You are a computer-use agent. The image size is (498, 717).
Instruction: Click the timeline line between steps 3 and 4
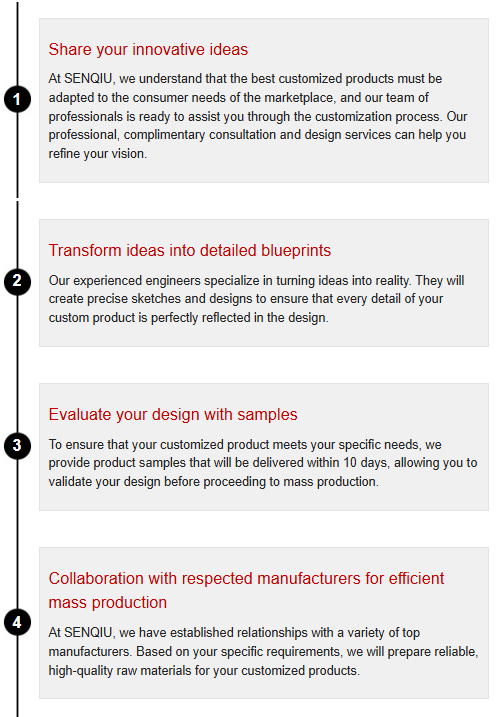[17, 534]
